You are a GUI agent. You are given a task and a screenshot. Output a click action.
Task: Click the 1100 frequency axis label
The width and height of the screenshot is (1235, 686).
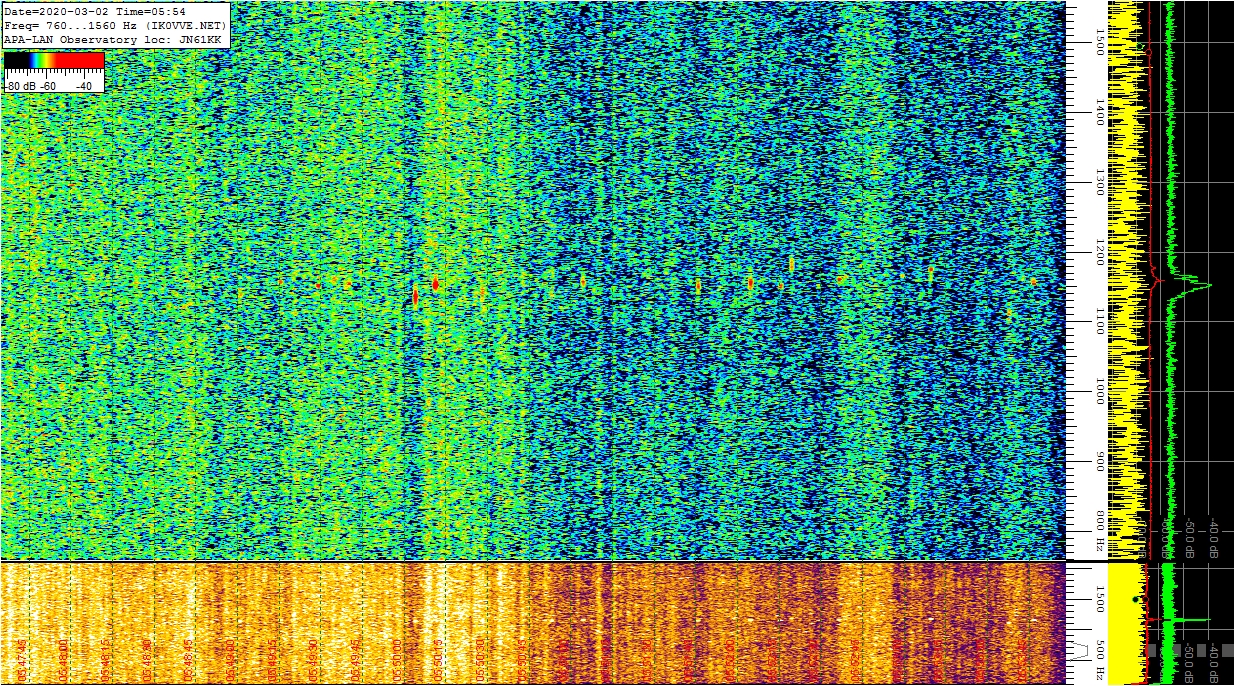pos(1099,321)
